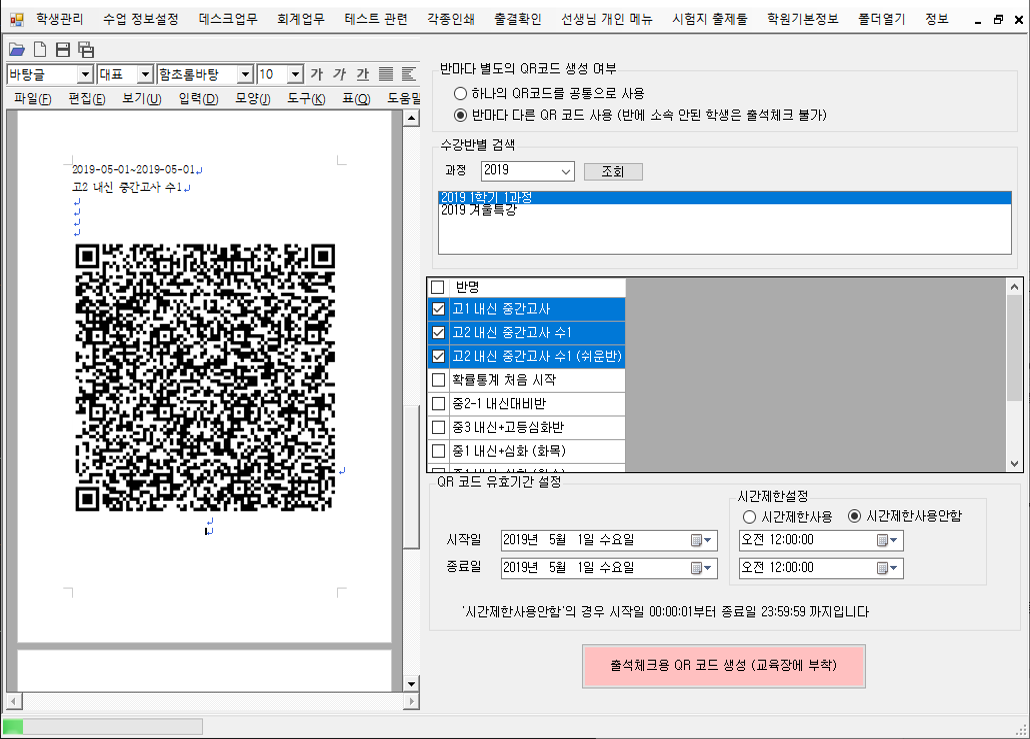Screen dimensions: 1030x739
Task: Check 확률통계 처음 시작 checkbox
Action: [x=438, y=380]
